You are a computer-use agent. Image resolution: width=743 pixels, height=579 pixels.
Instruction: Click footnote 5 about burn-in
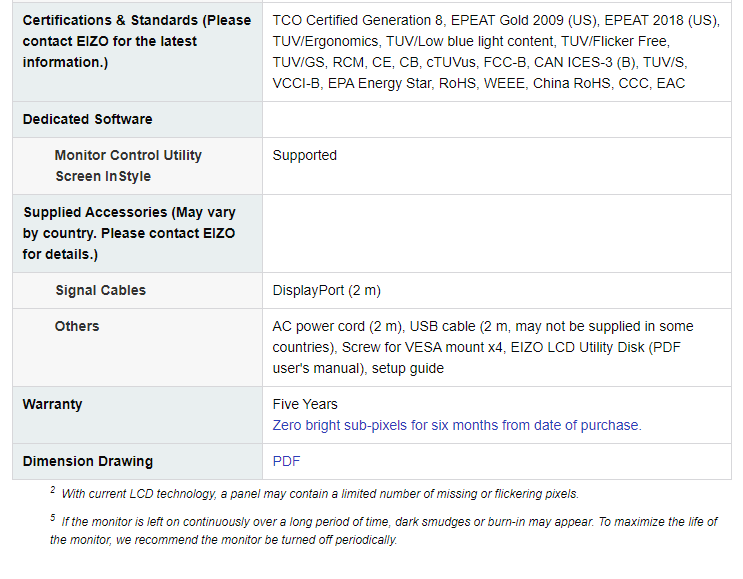tap(384, 530)
